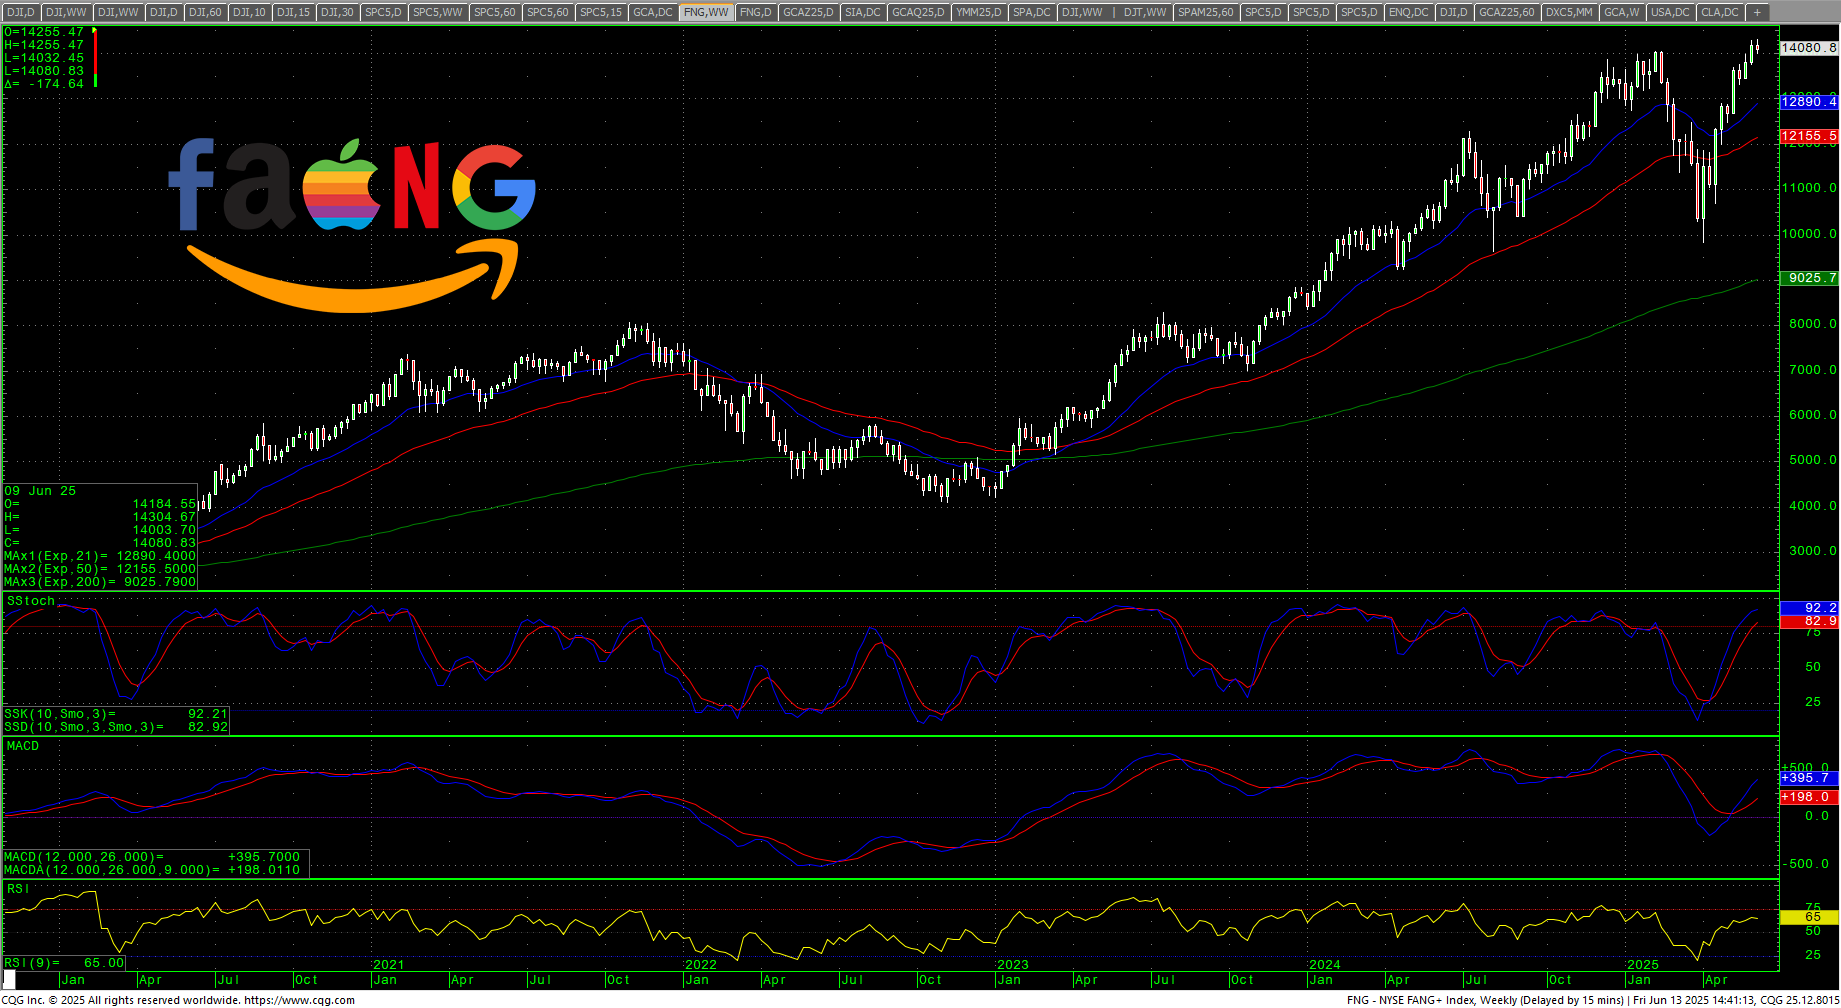Screen dimensions: 1841x1008
Task: Select the blue 12890.4 moving average label
Action: click(1809, 102)
